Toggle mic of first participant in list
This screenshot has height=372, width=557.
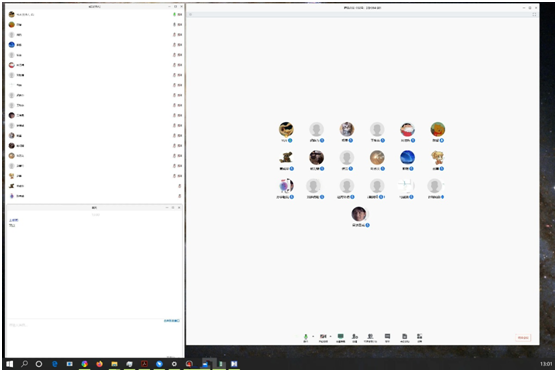(174, 15)
